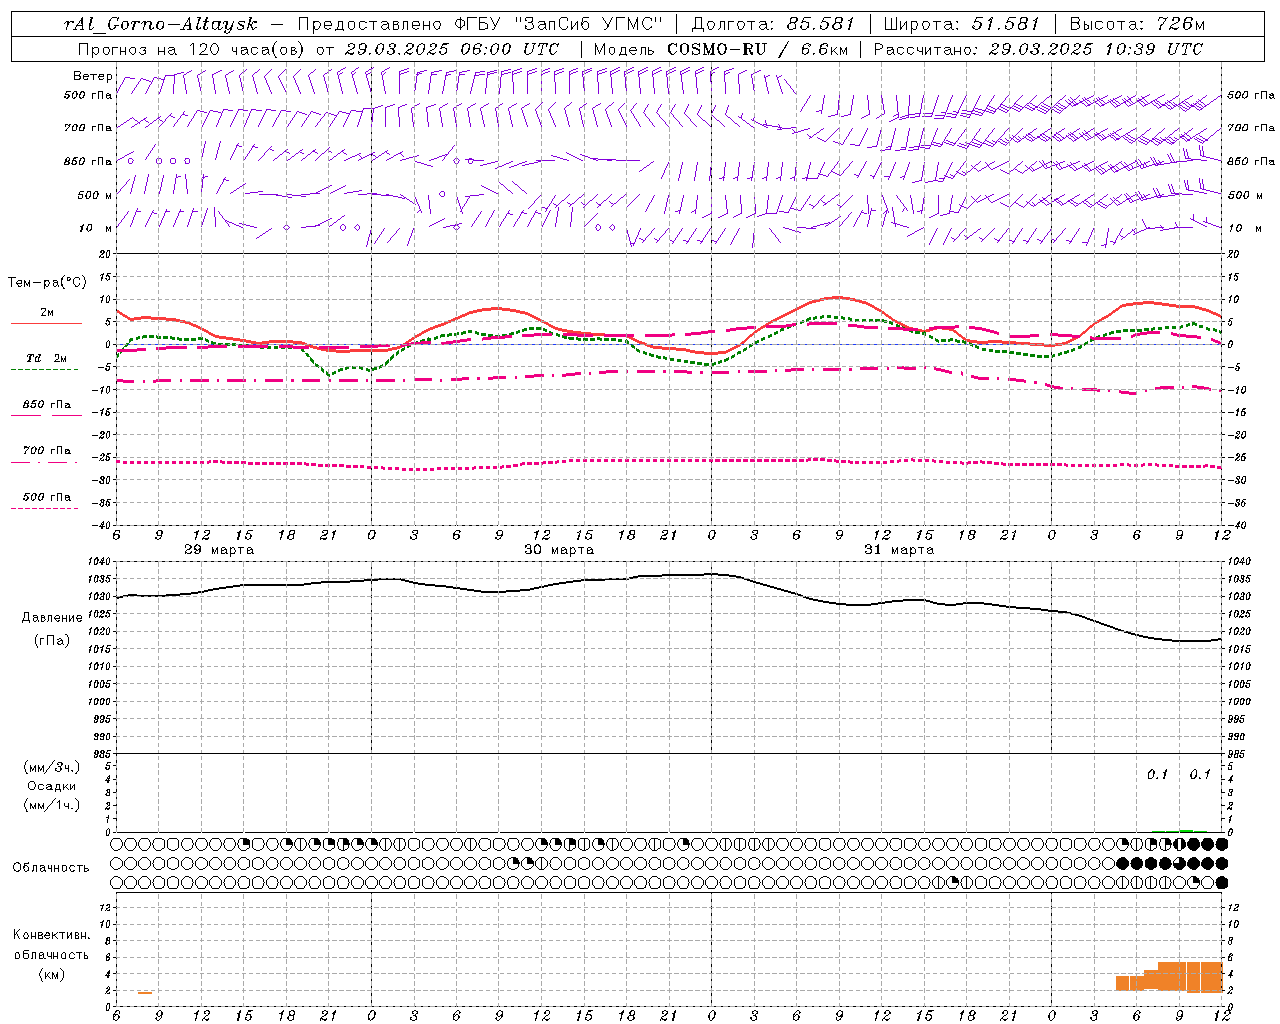Click the (км) unit under Конвективн. облачность

(x=52, y=974)
